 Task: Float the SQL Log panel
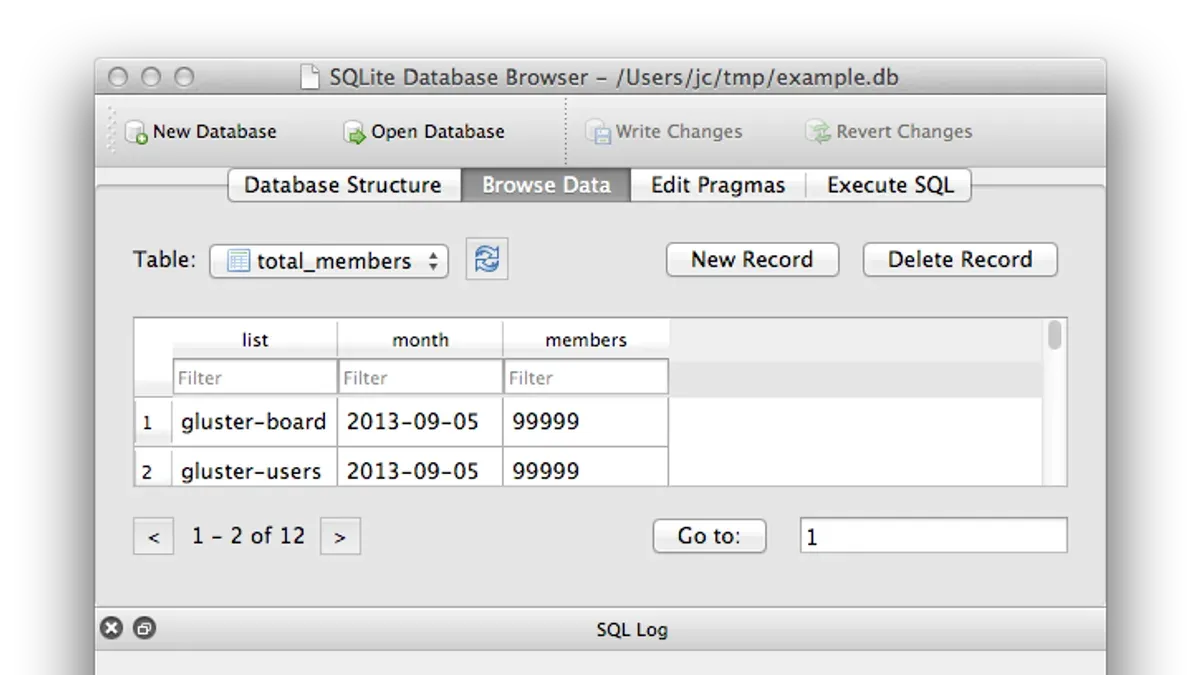[145, 628]
